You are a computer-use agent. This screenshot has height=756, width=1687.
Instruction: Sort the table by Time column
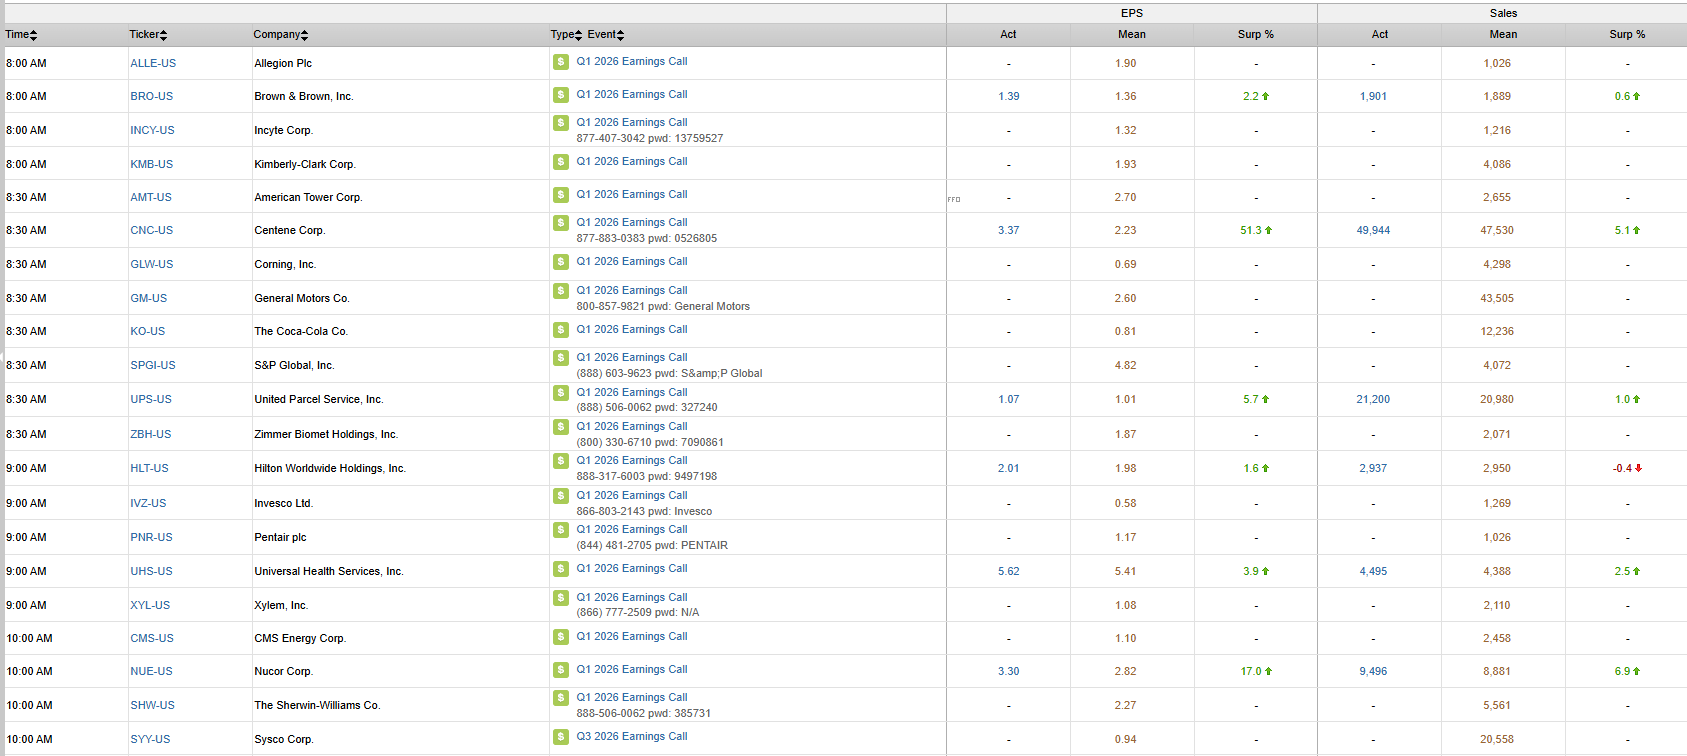[x=21, y=35]
